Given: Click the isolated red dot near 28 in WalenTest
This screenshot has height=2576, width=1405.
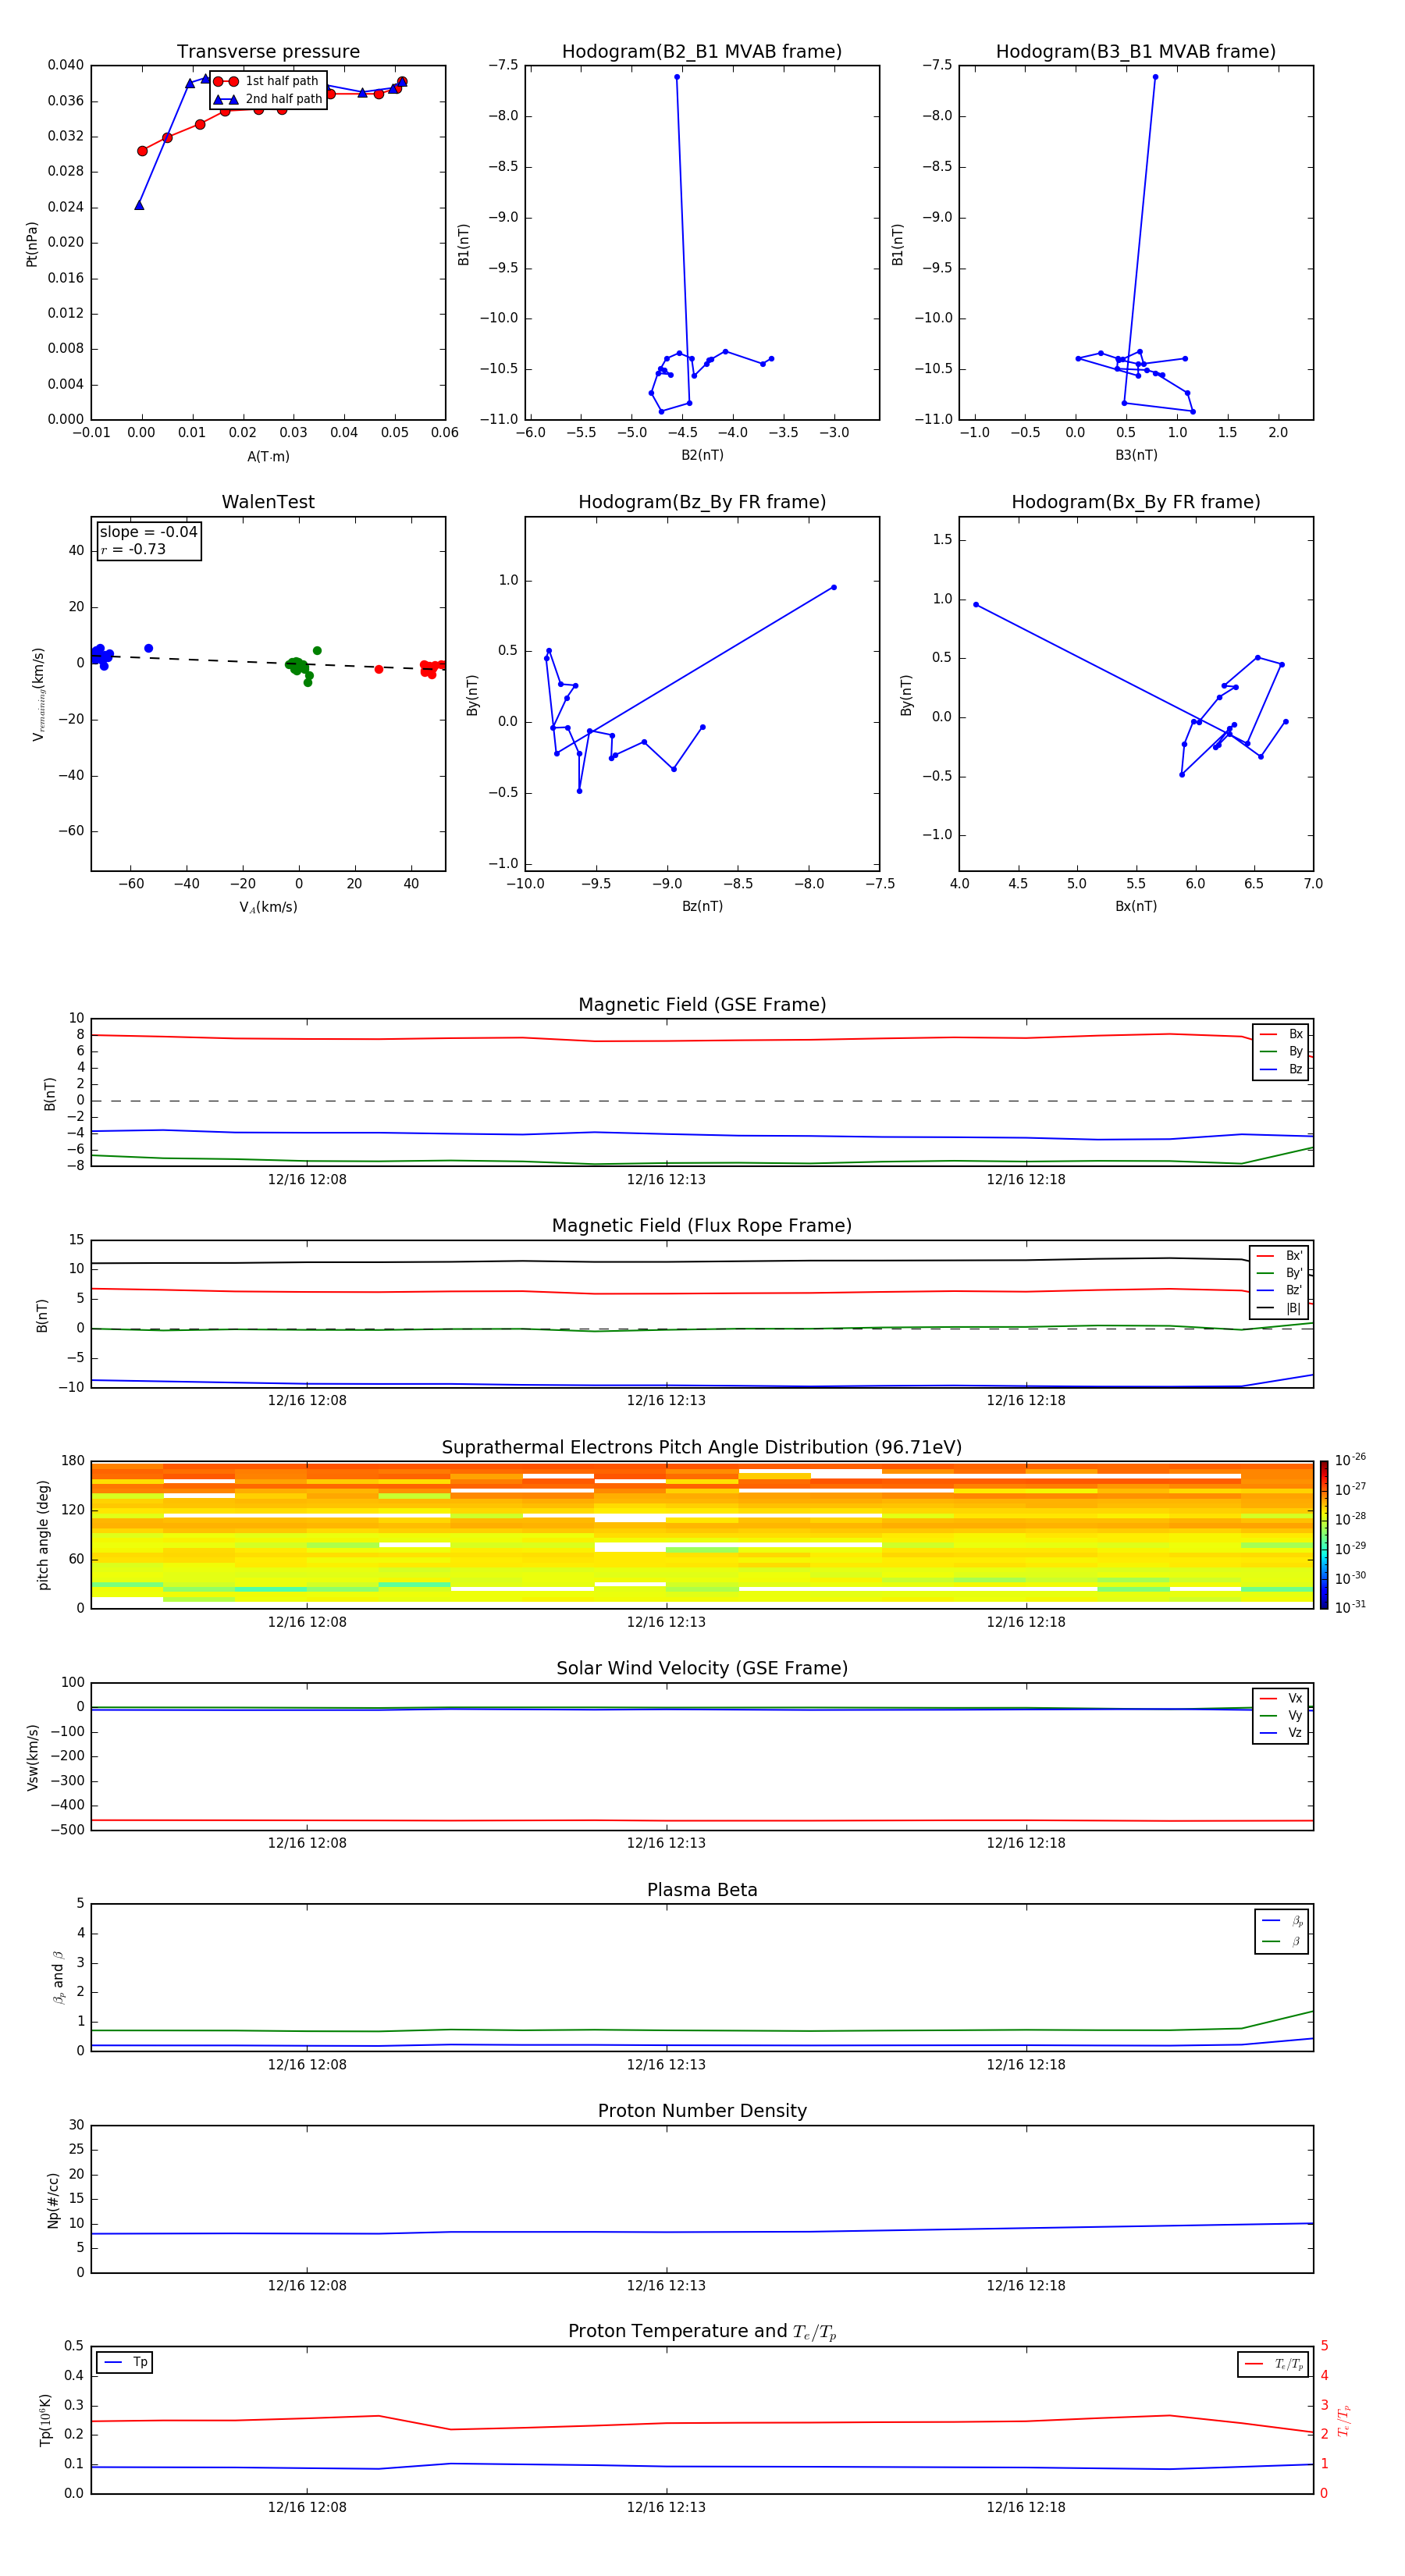Looking at the screenshot, I should (x=379, y=669).
